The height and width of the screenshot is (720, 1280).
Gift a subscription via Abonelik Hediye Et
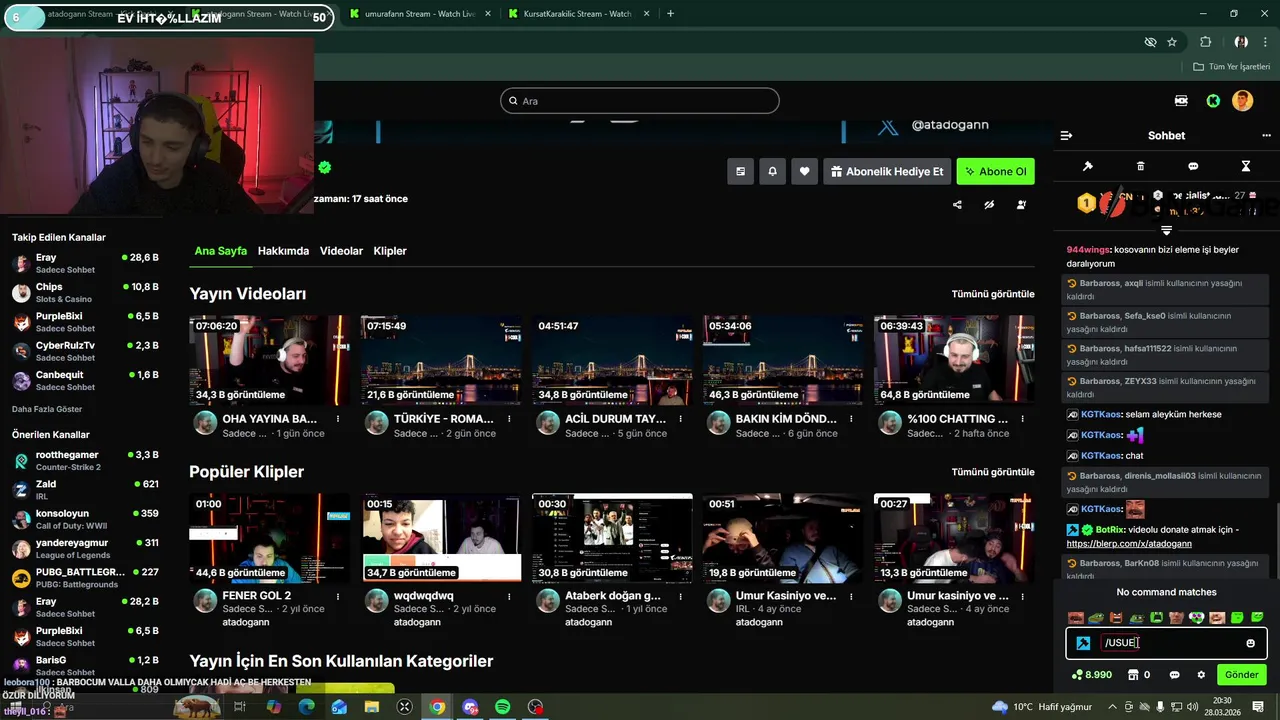[886, 171]
